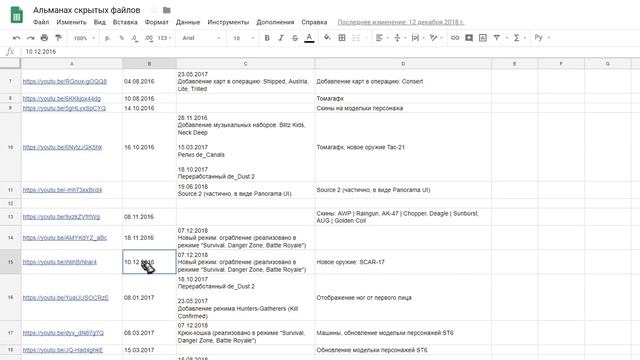The width and height of the screenshot is (640, 360).
Task: Open the Вставка menu
Action: click(x=125, y=22)
